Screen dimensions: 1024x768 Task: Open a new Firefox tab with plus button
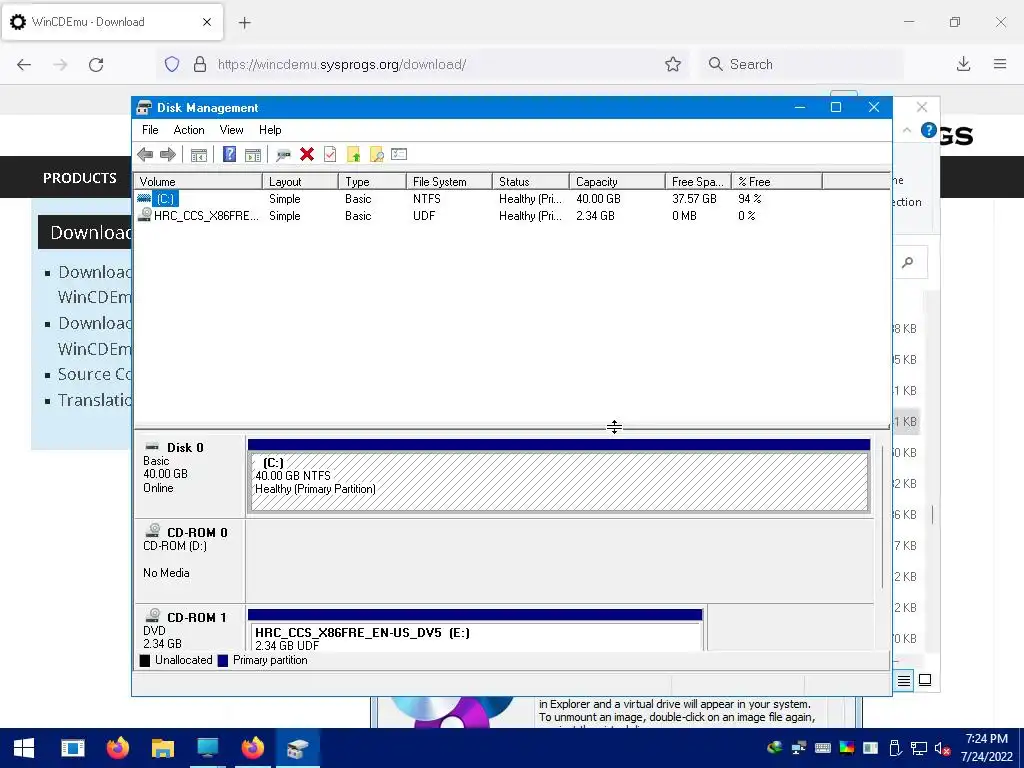click(x=244, y=23)
